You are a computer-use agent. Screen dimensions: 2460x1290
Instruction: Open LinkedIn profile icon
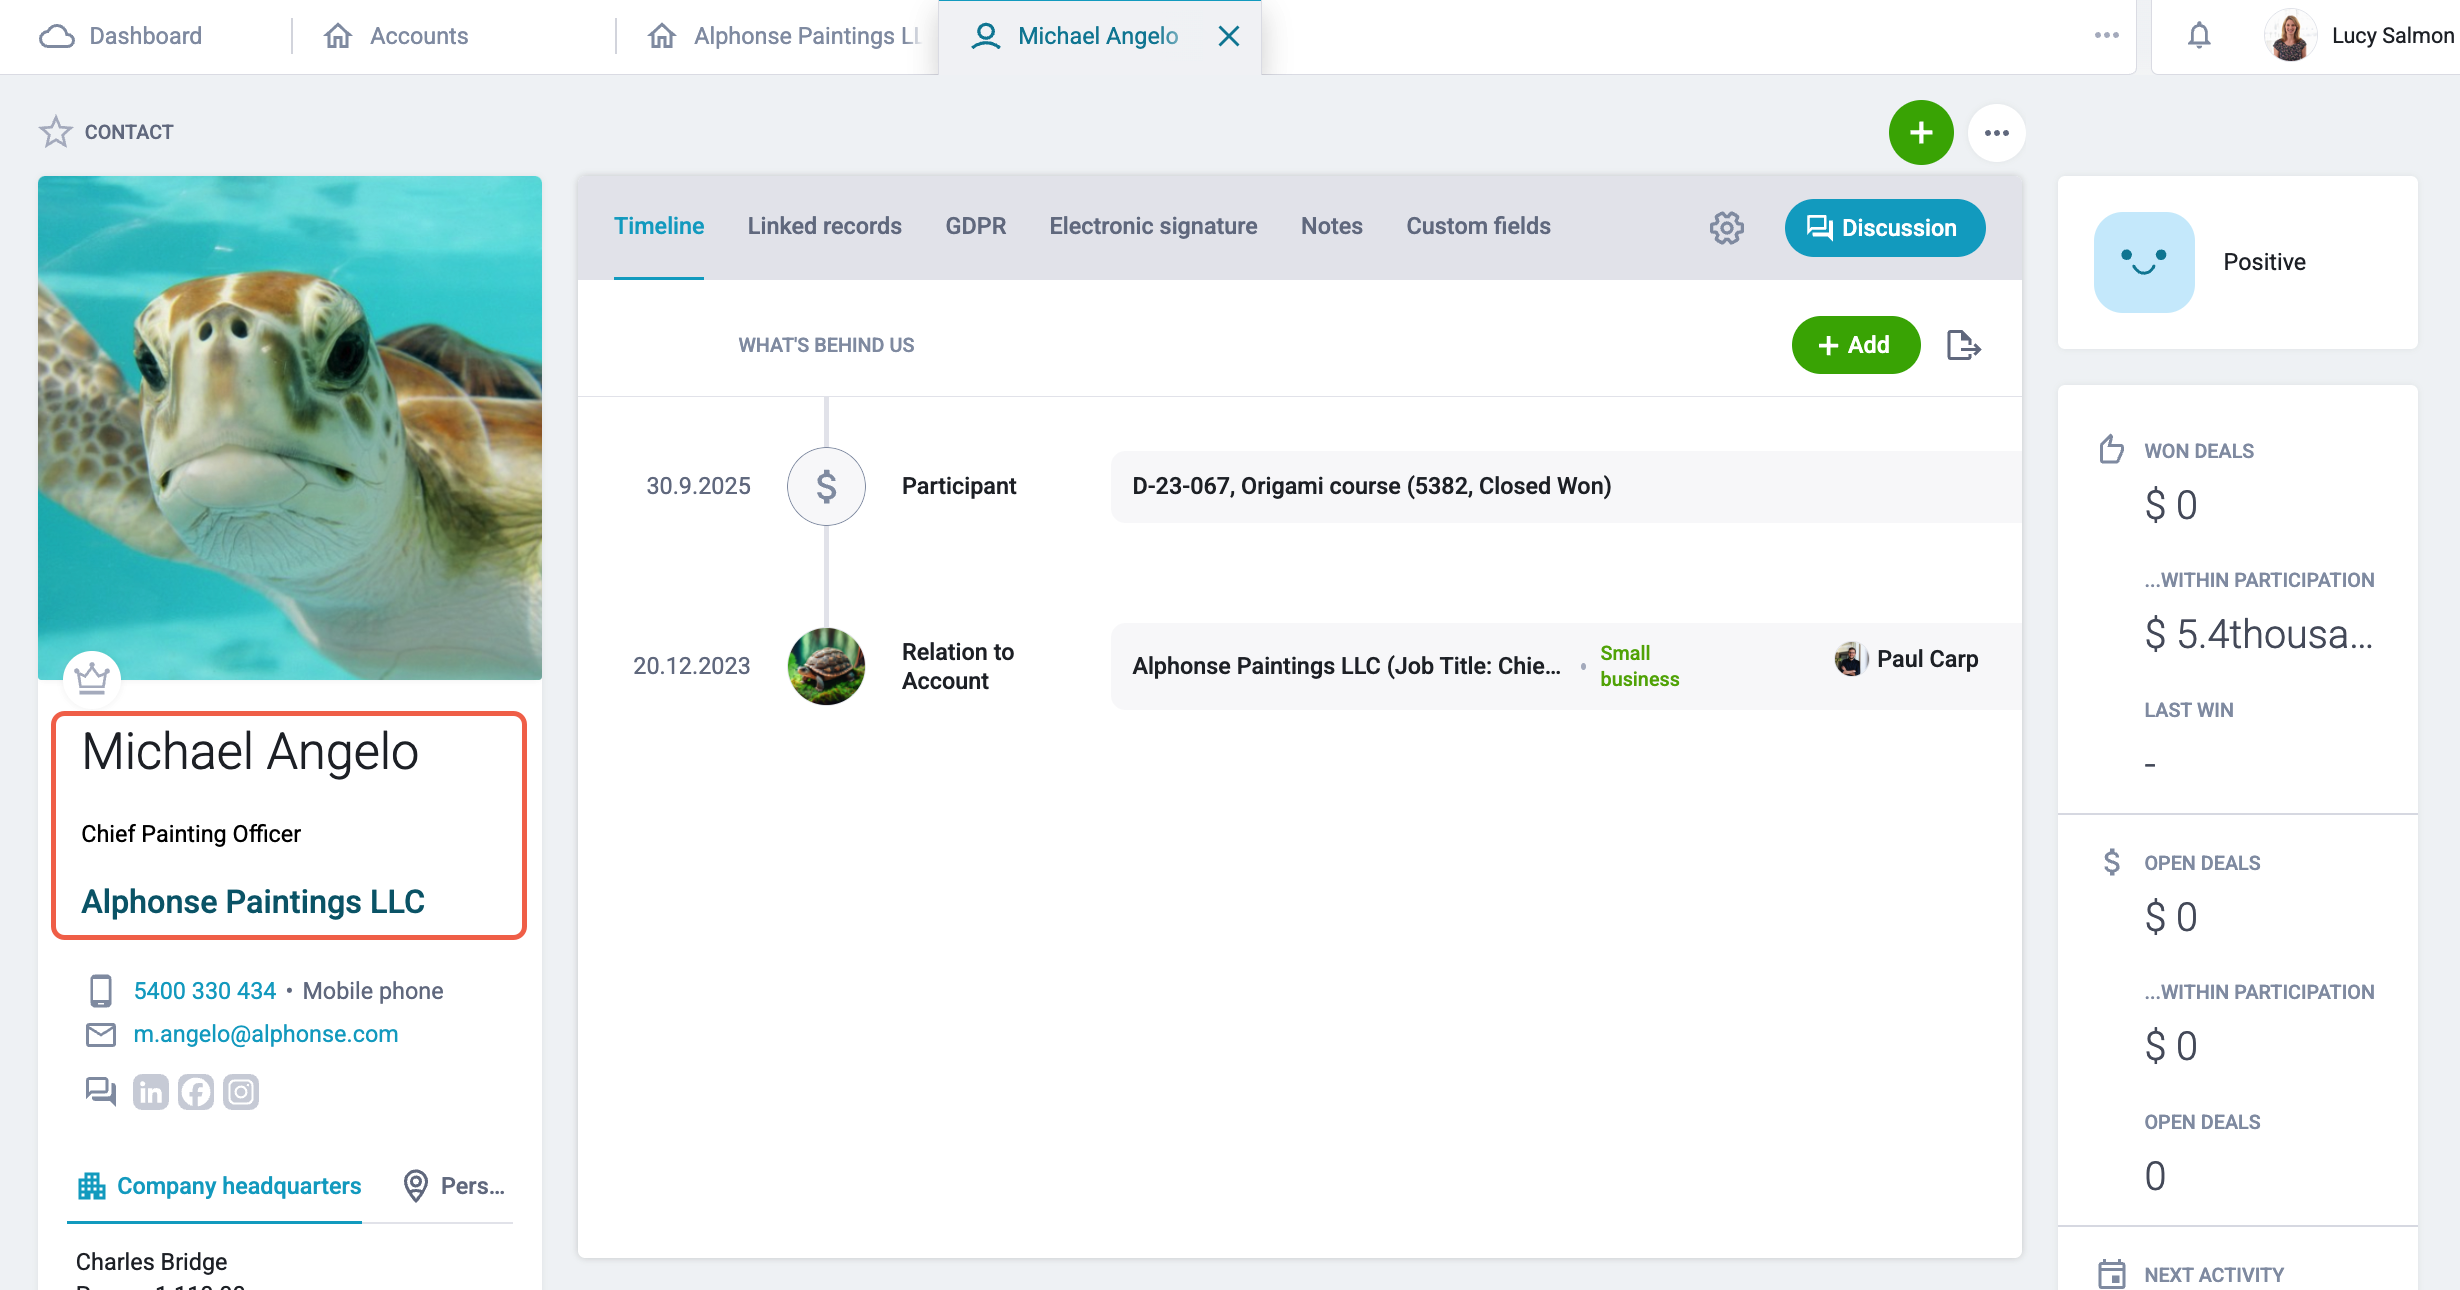click(x=151, y=1092)
